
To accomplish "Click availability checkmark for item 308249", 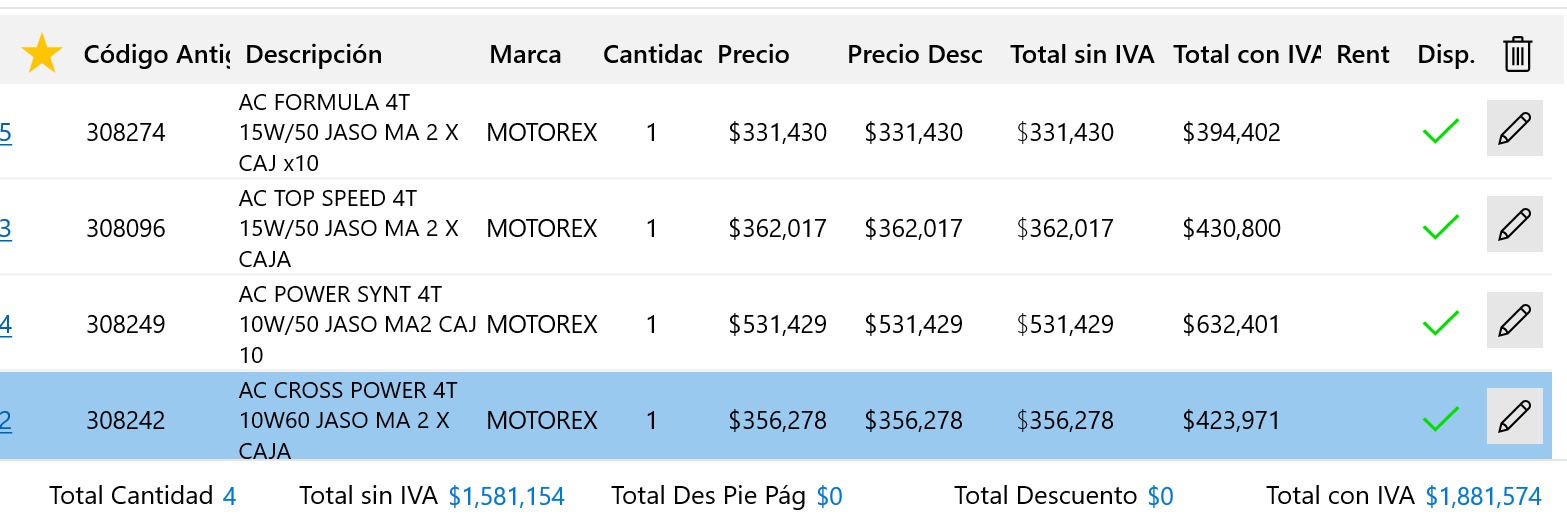I will point(1440,324).
